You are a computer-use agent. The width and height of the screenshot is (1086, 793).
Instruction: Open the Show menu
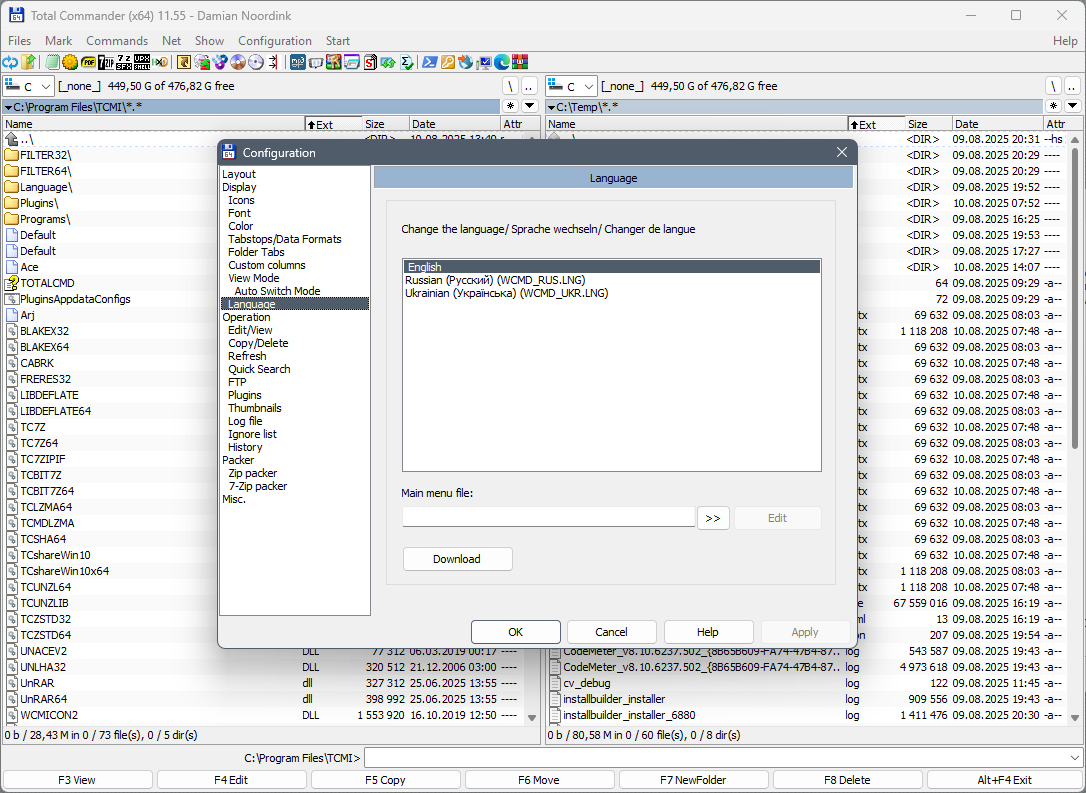tap(209, 41)
